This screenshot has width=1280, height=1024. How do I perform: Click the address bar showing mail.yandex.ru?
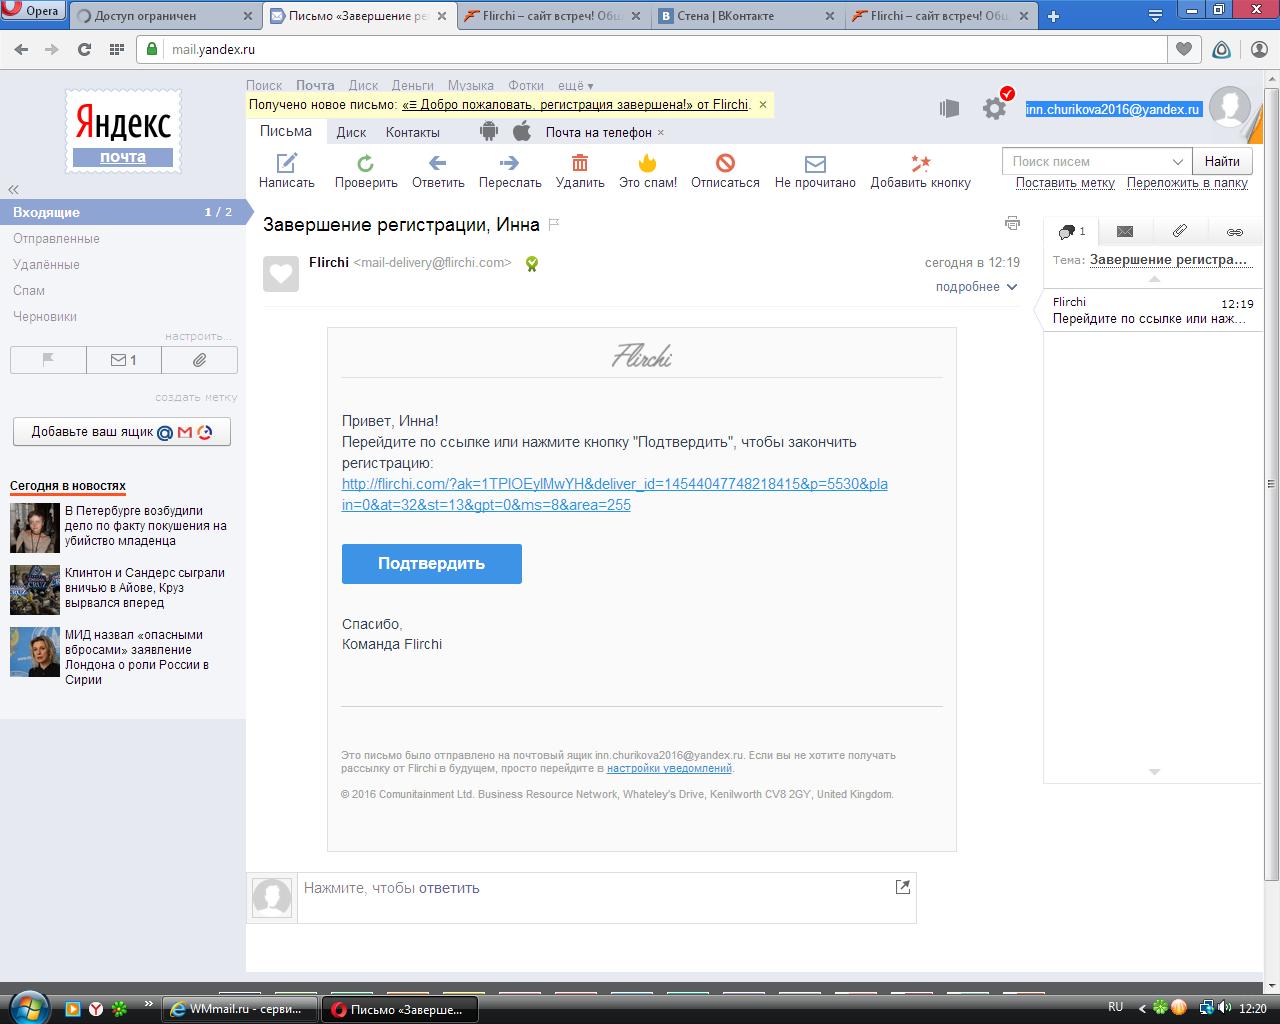(x=651, y=49)
